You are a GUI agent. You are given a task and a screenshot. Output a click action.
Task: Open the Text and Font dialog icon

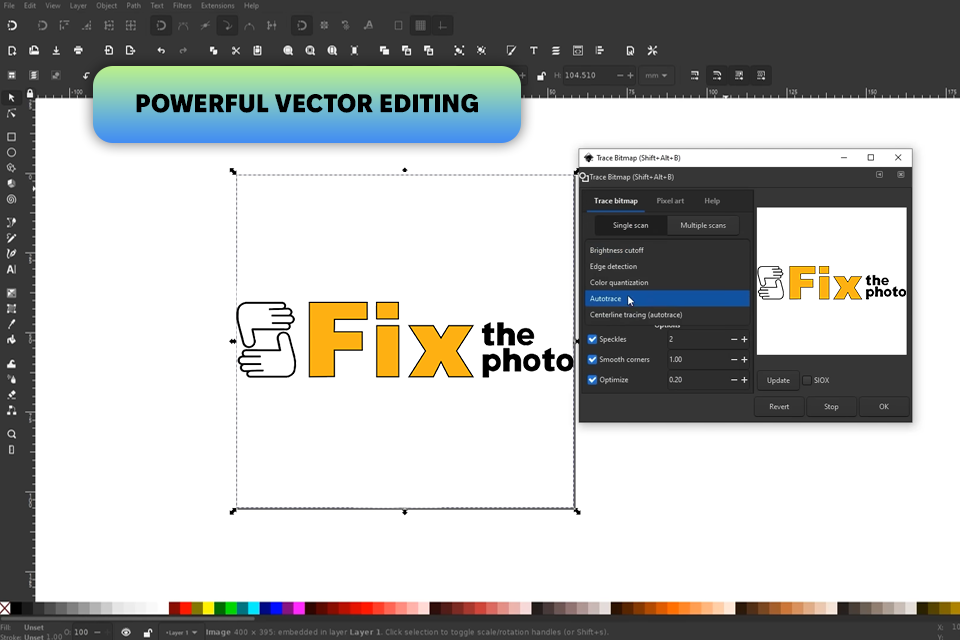pyautogui.click(x=533, y=50)
